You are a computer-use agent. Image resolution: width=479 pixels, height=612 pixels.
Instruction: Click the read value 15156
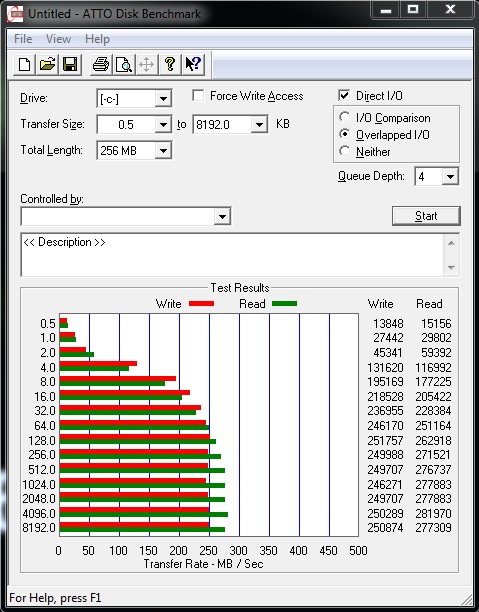coord(436,324)
